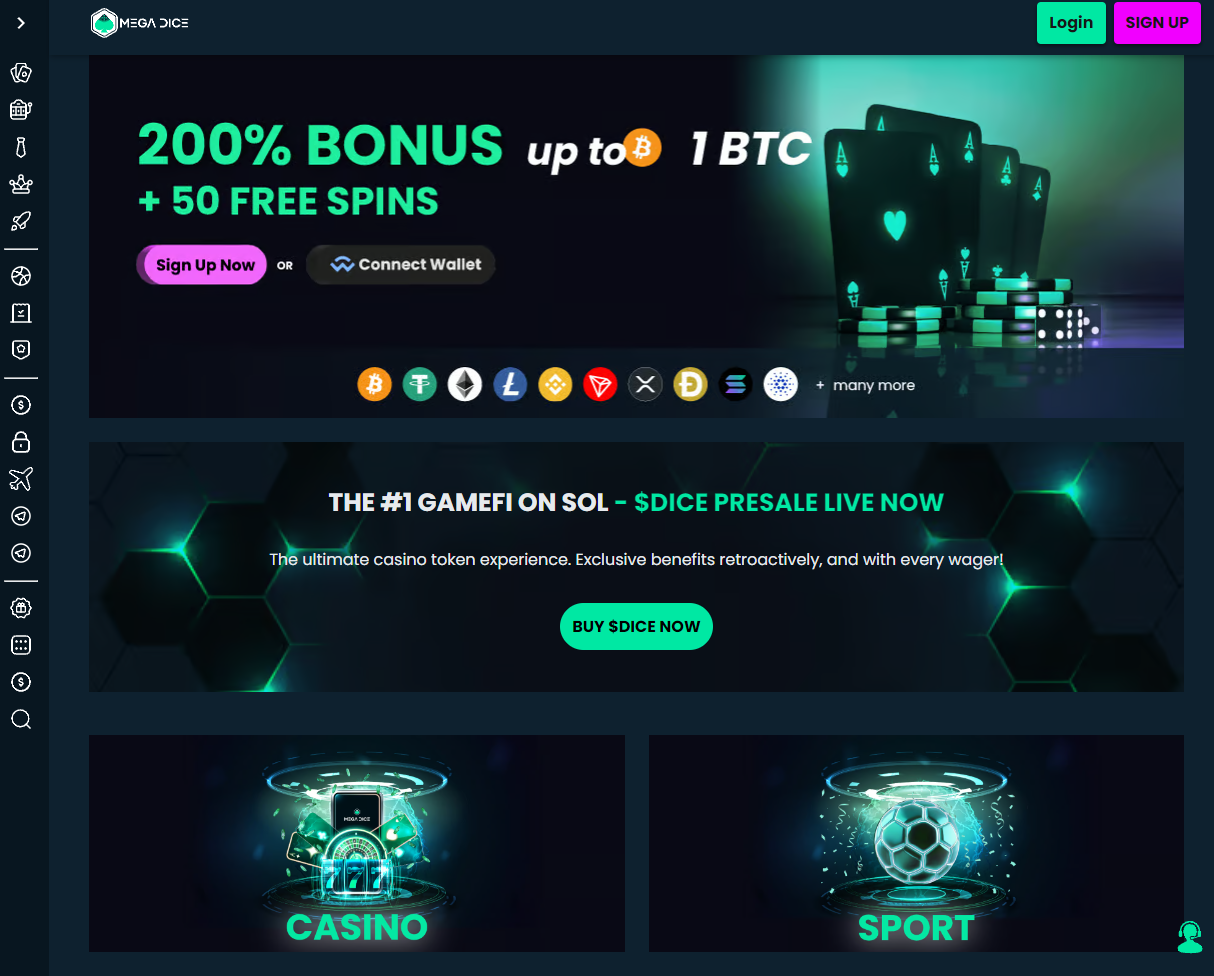Open the slot machine icon in sidebar
The width and height of the screenshot is (1214, 976).
point(21,110)
